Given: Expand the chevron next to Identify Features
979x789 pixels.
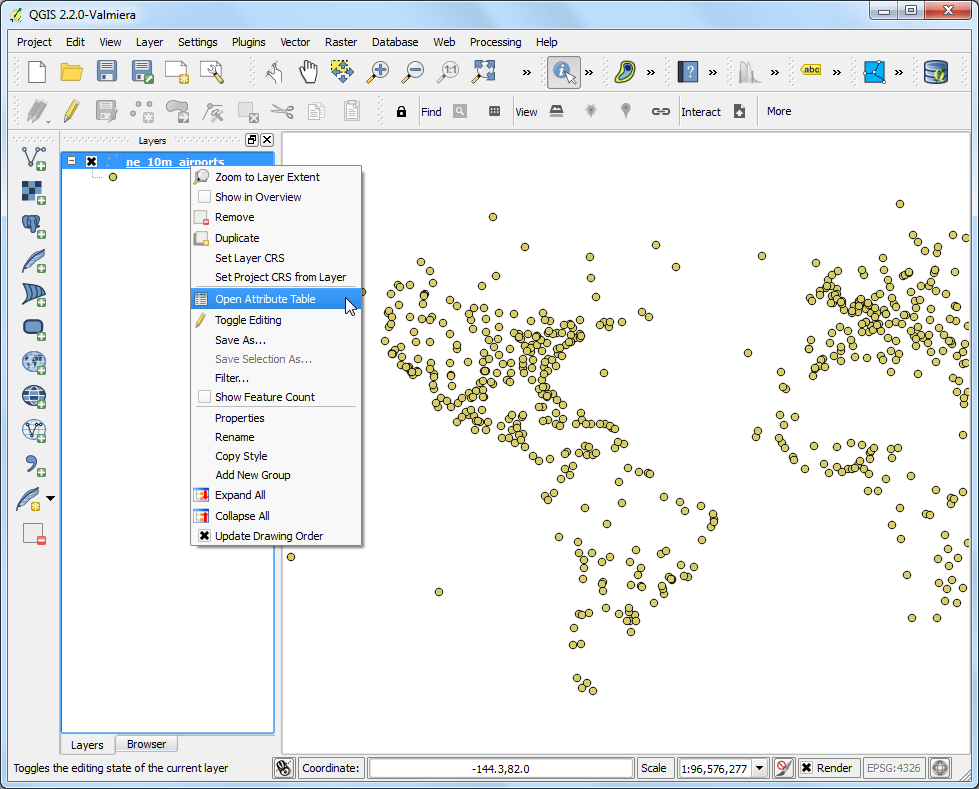Looking at the screenshot, I should click(589, 72).
